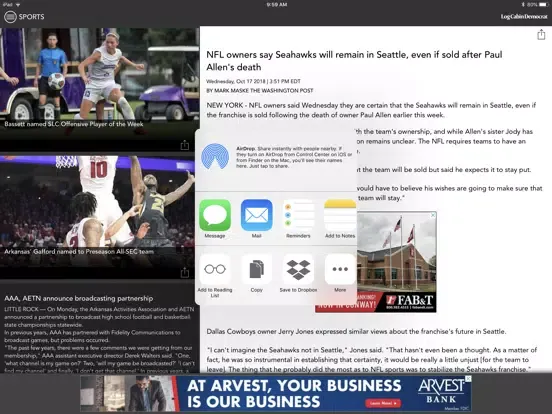Viewport: 552px width, 414px height.
Task: Close the FAB&T ad
Action: (x=433, y=215)
